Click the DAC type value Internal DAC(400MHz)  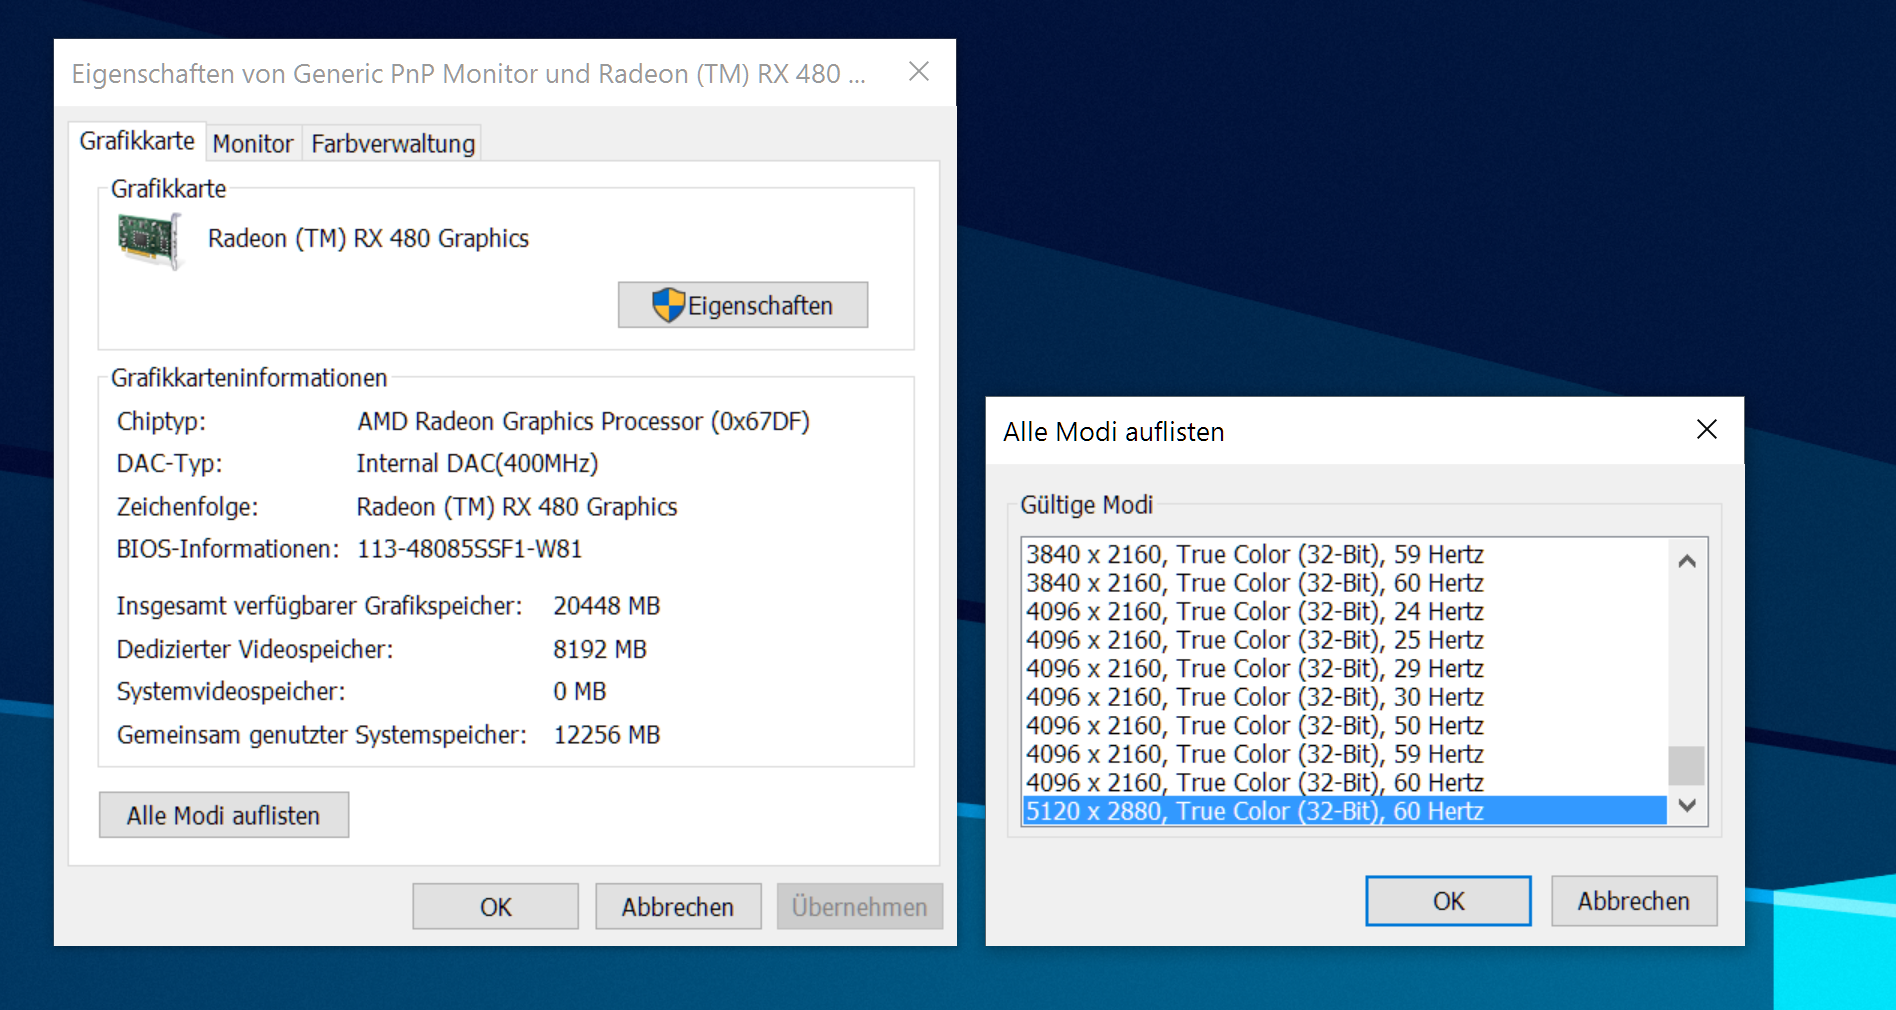coord(477,463)
